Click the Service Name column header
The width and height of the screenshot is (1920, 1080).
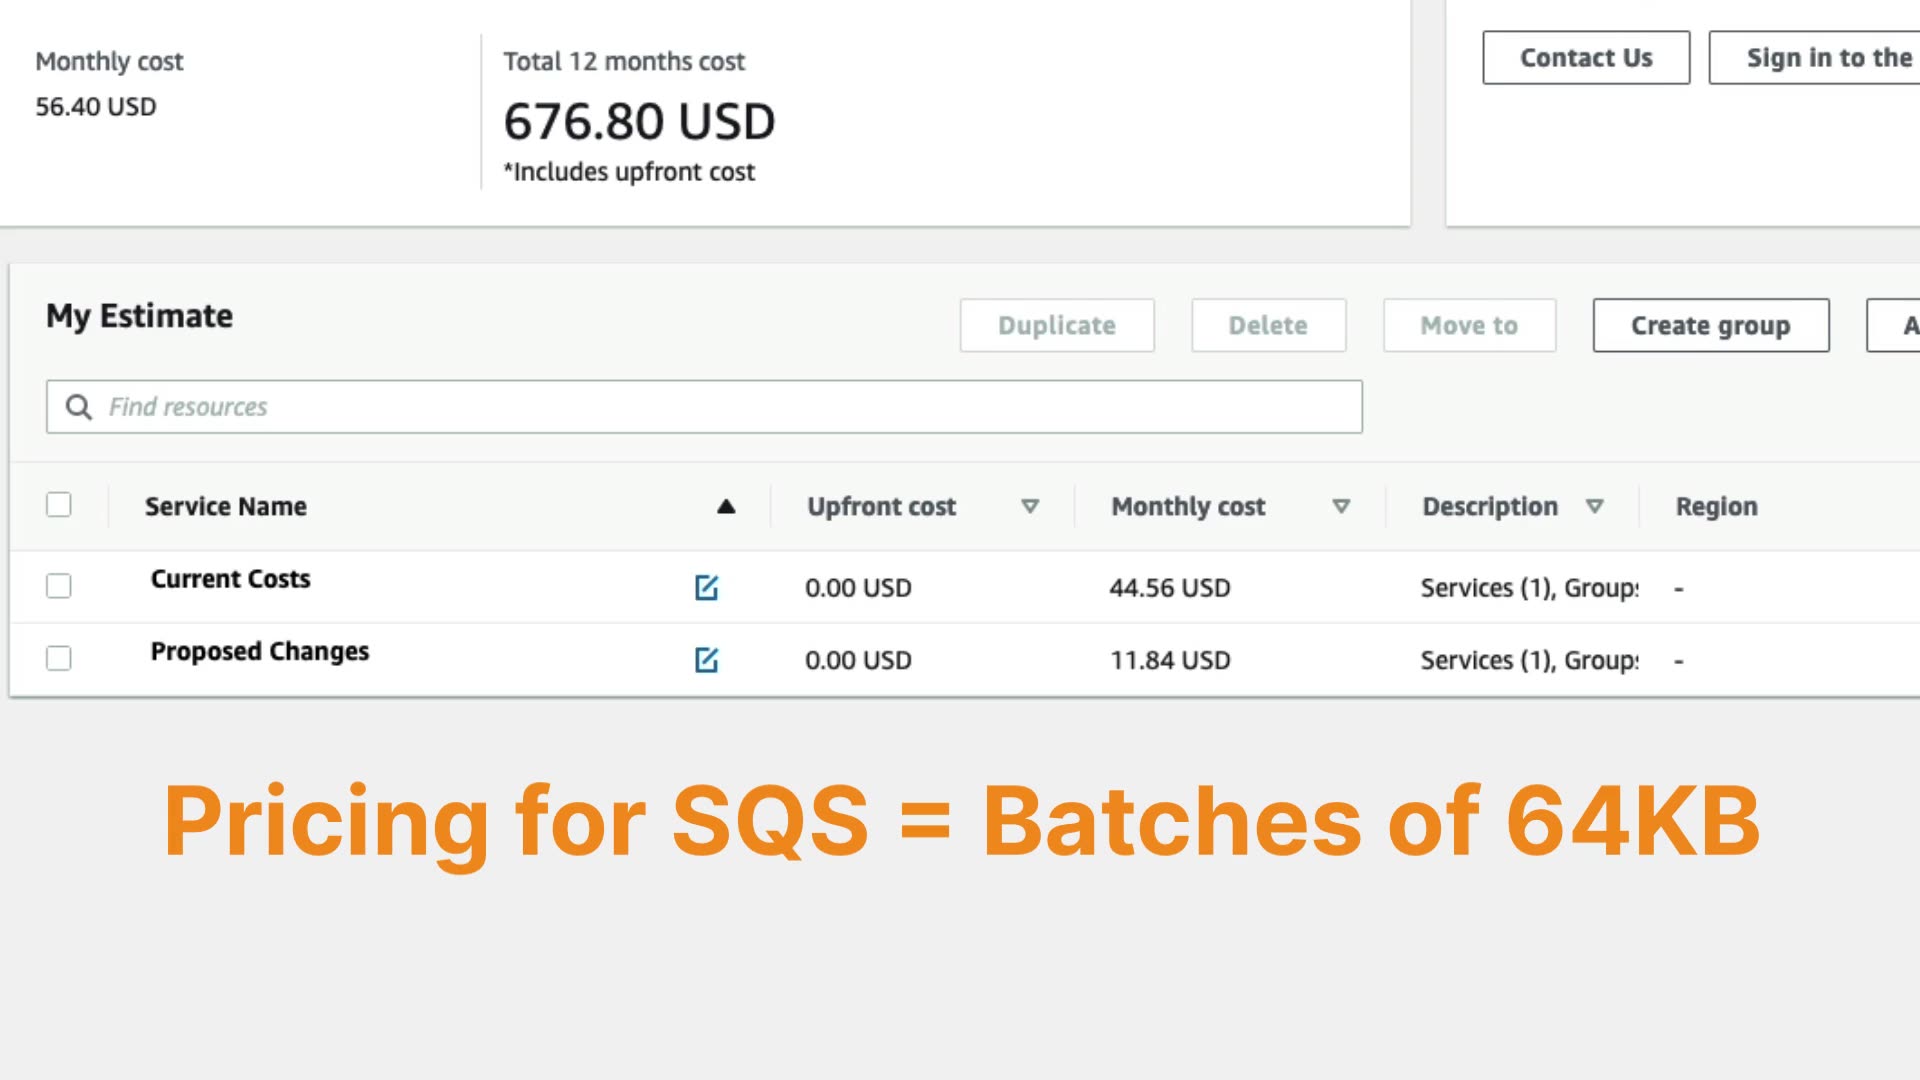click(x=226, y=507)
